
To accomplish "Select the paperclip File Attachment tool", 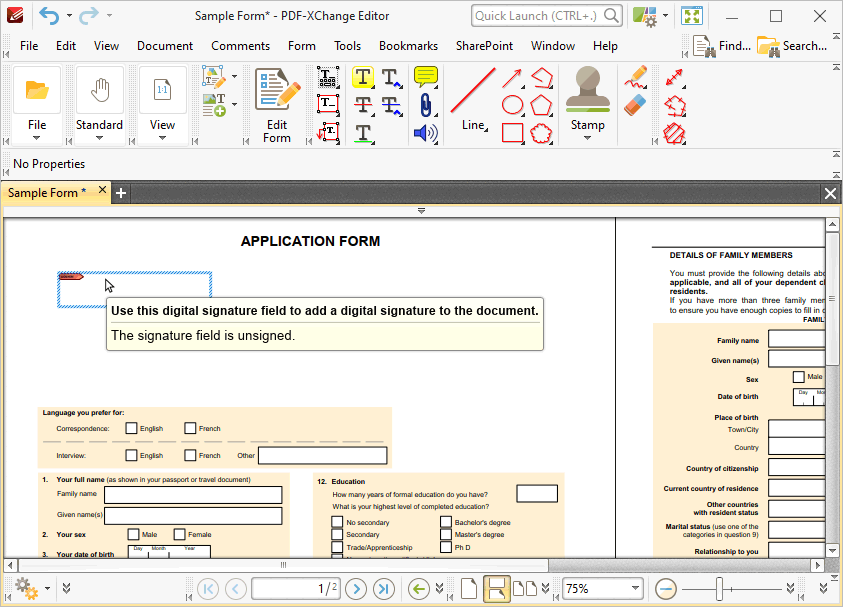I will 426,105.
